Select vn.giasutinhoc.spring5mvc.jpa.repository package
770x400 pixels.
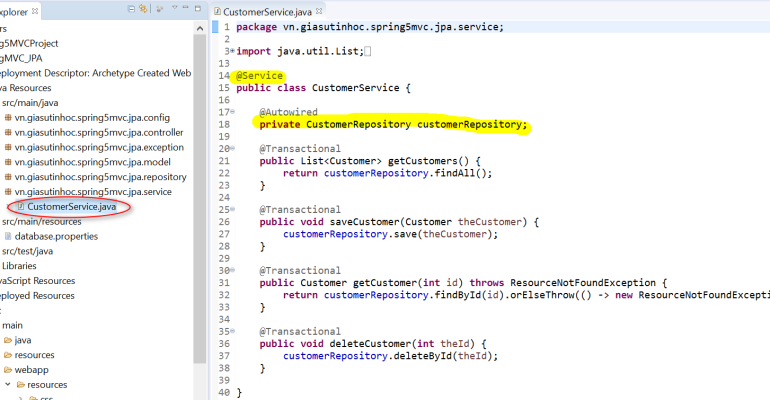coord(101,176)
